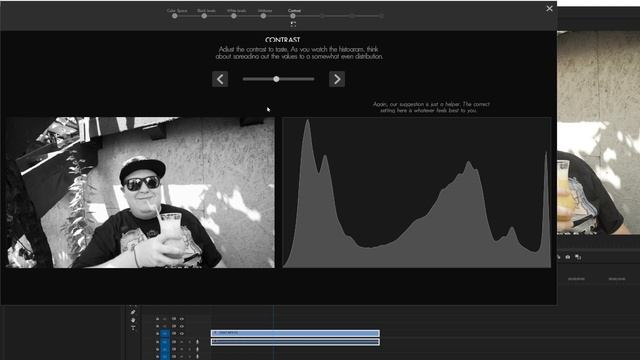Select the Hand tool in Premiere toolbar
640x360 pixels.
133,320
